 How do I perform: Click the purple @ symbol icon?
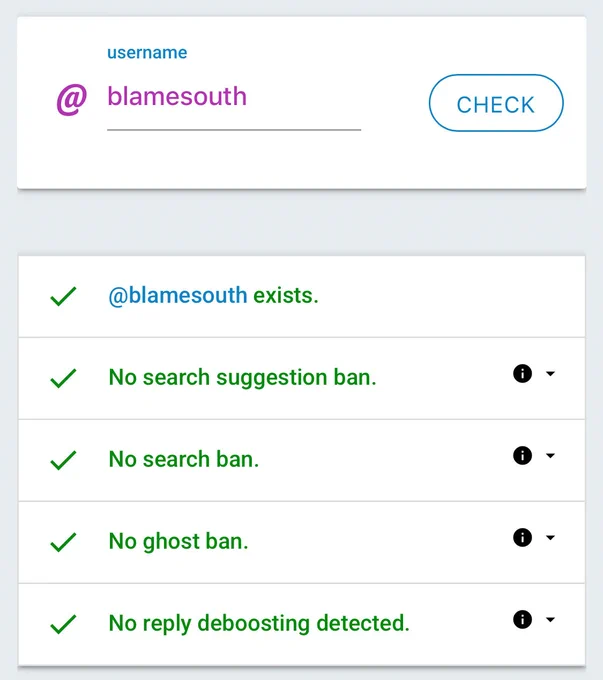(x=72, y=99)
